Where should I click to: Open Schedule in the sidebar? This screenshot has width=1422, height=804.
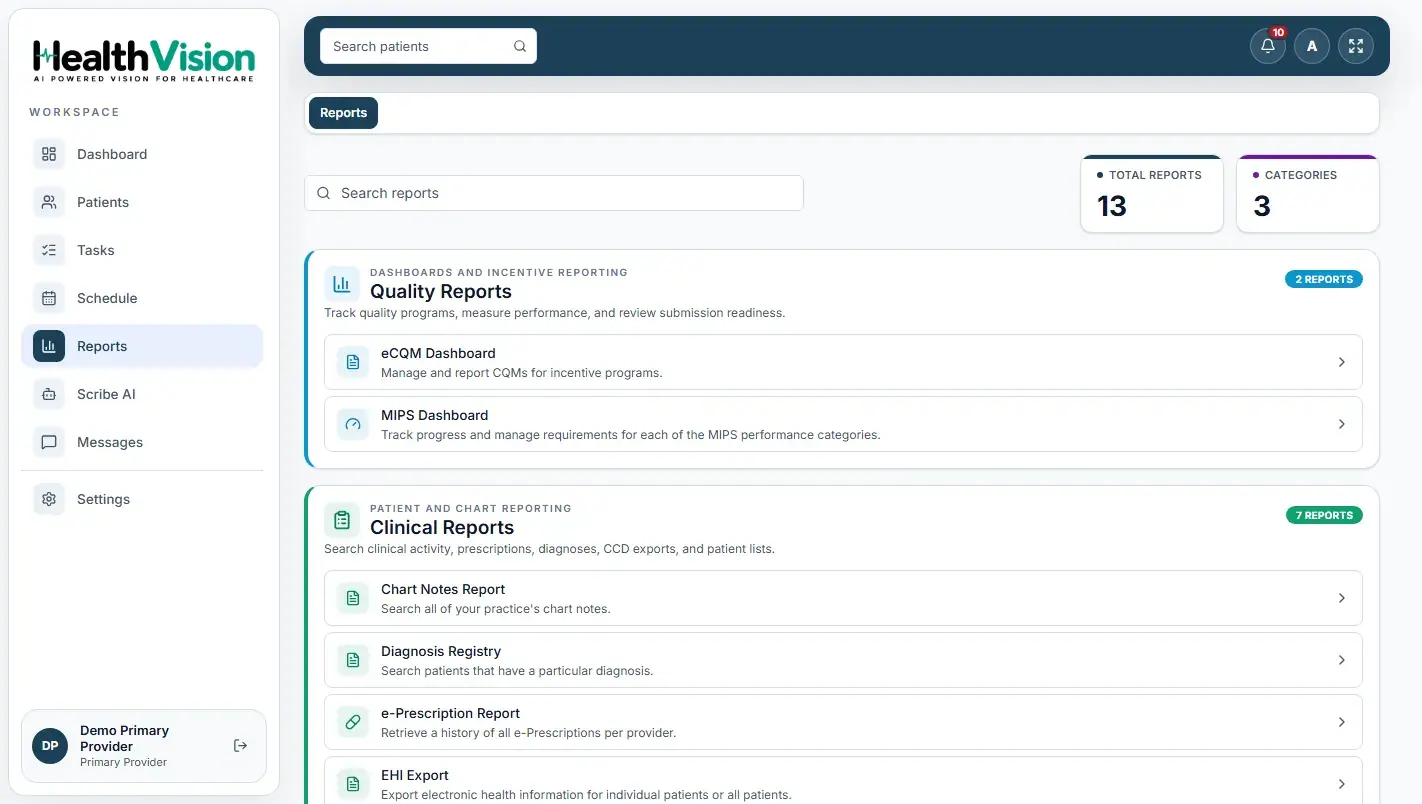pyautogui.click(x=142, y=298)
